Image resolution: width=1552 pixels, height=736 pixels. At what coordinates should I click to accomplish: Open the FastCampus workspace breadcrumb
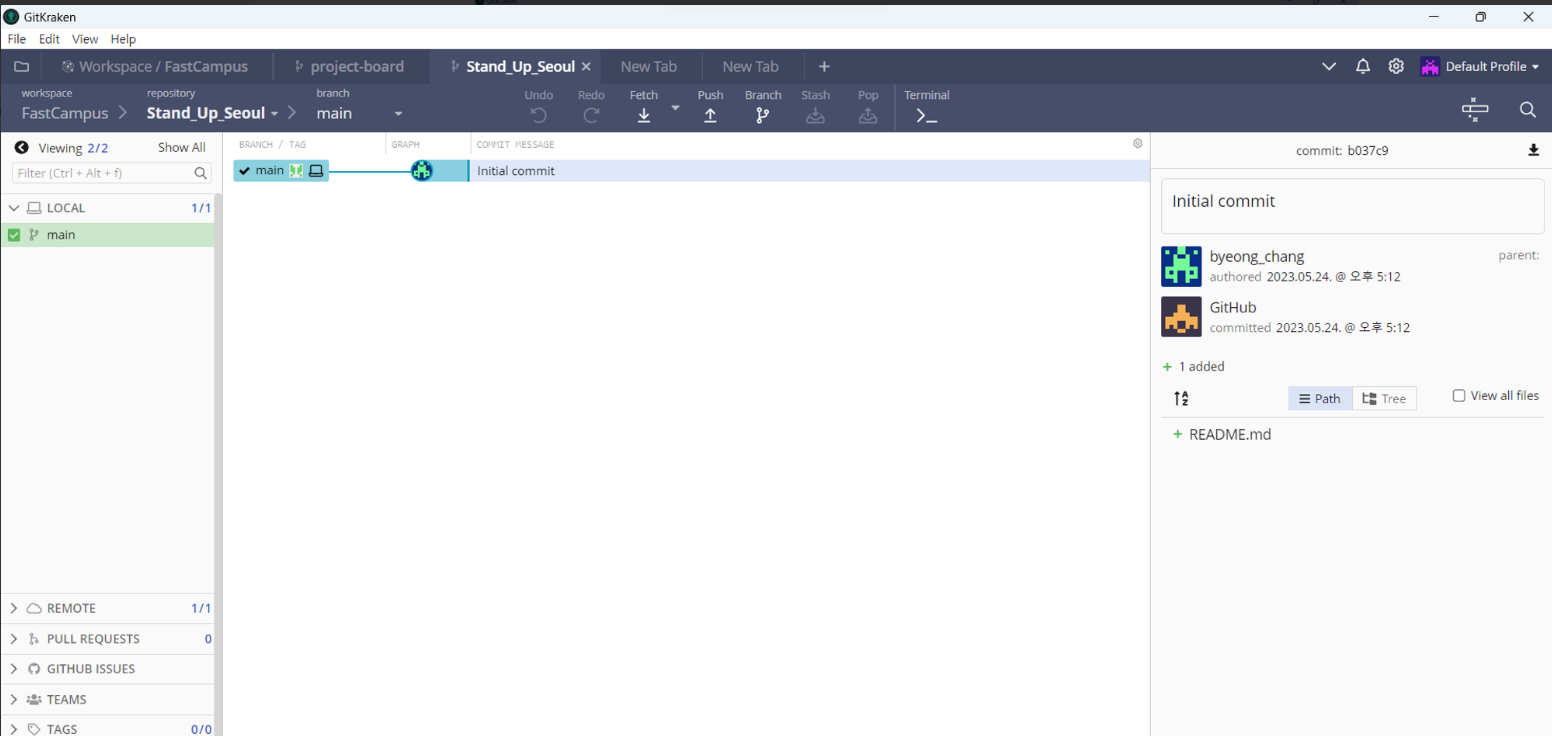pyautogui.click(x=65, y=113)
